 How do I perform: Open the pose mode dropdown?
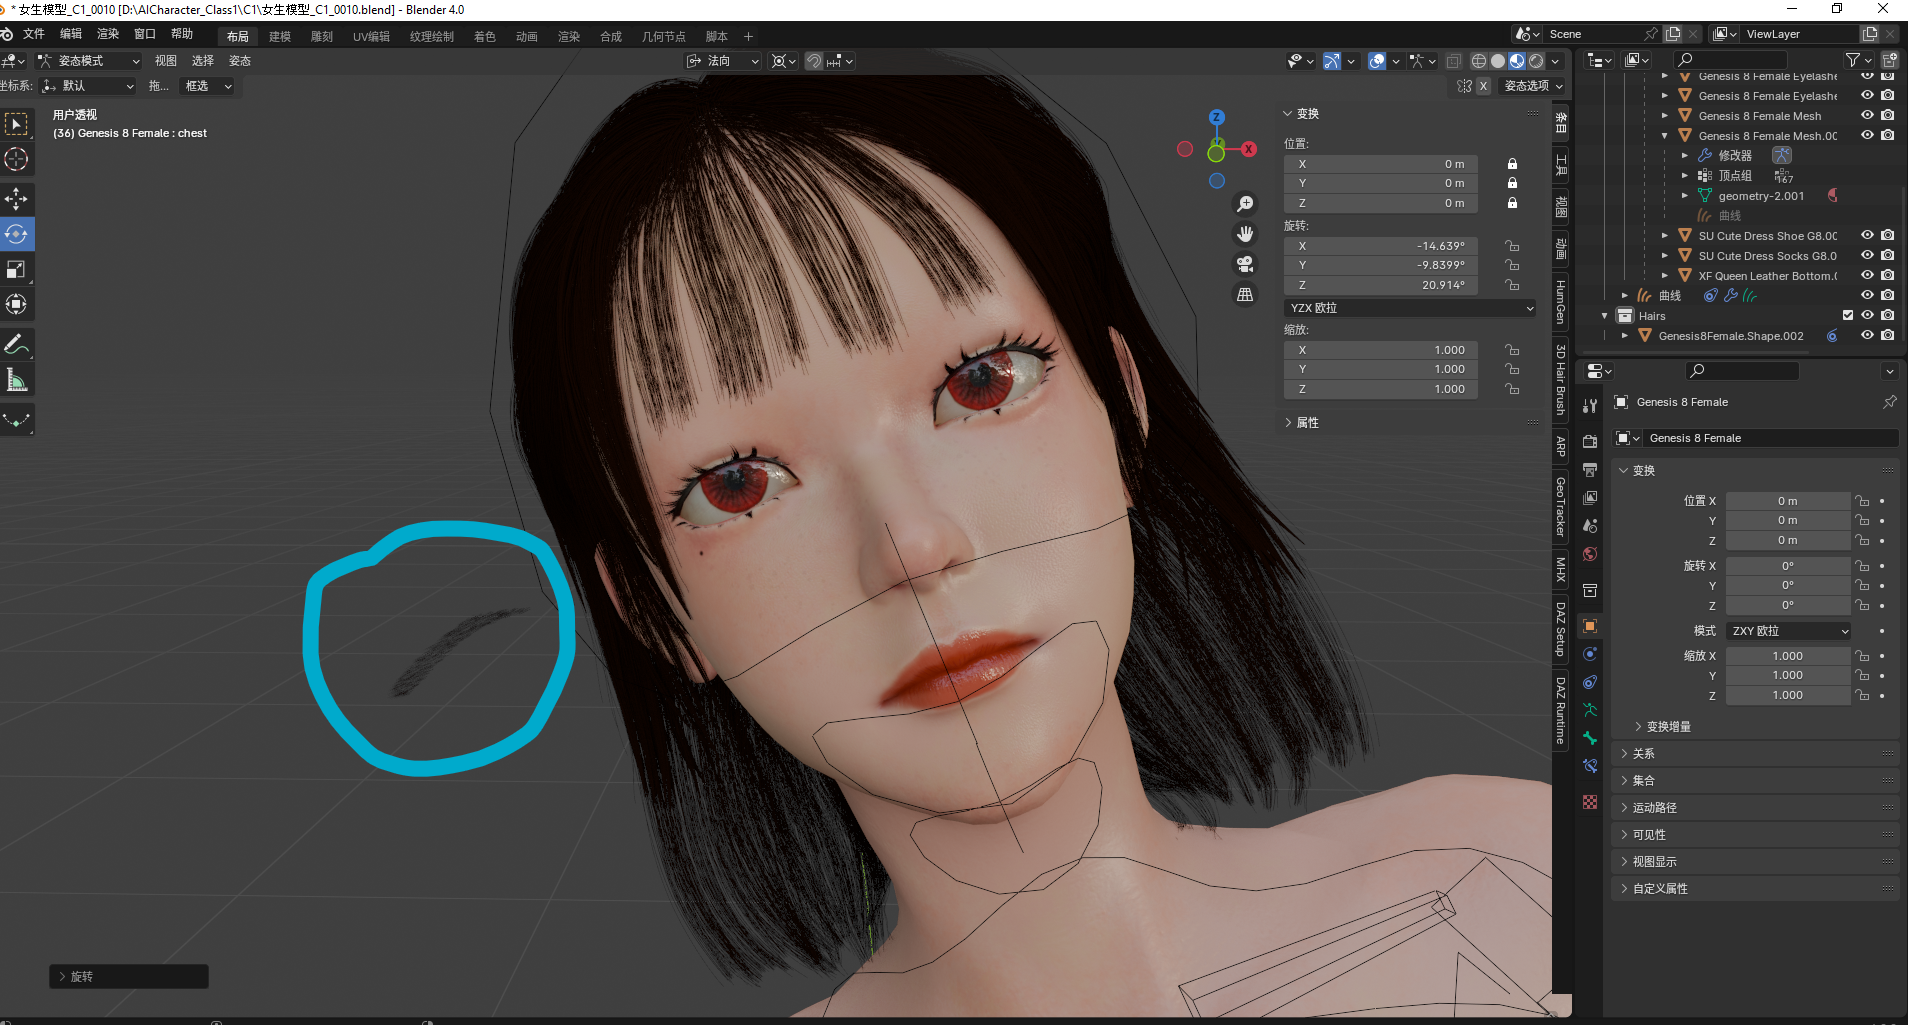tap(88, 61)
